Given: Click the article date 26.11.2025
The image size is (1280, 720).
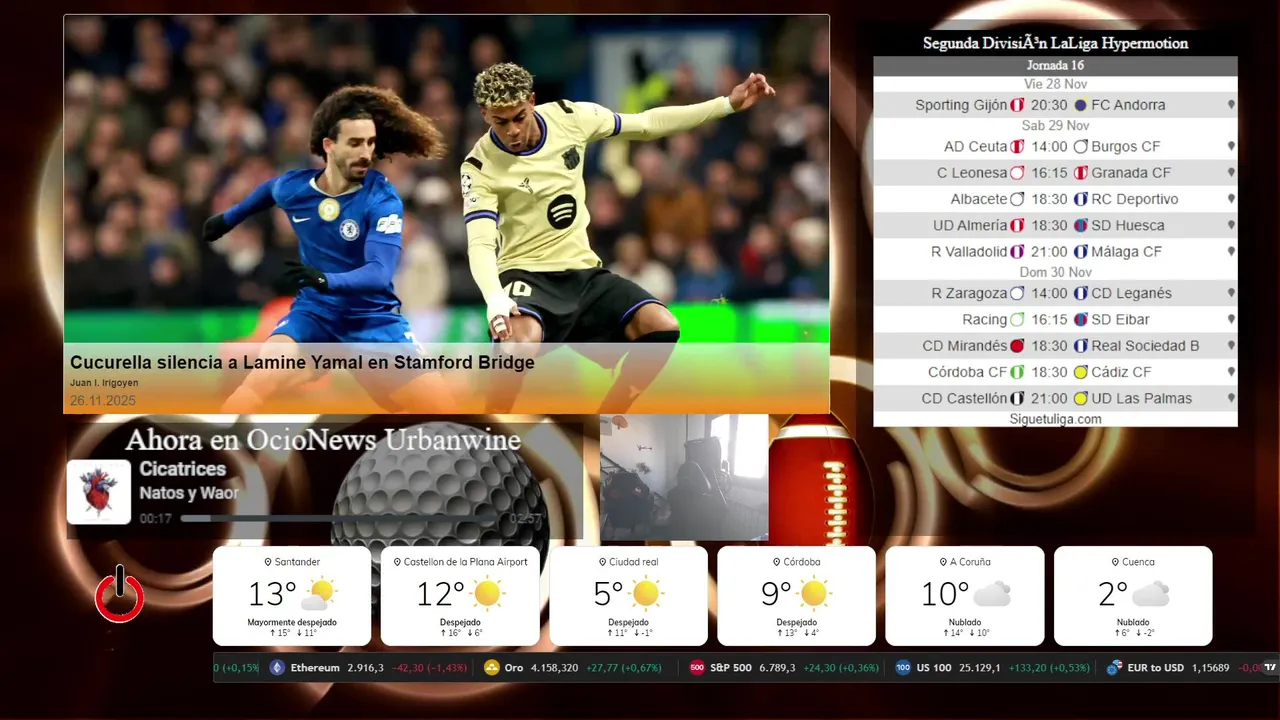Looking at the screenshot, I should click(x=103, y=401).
